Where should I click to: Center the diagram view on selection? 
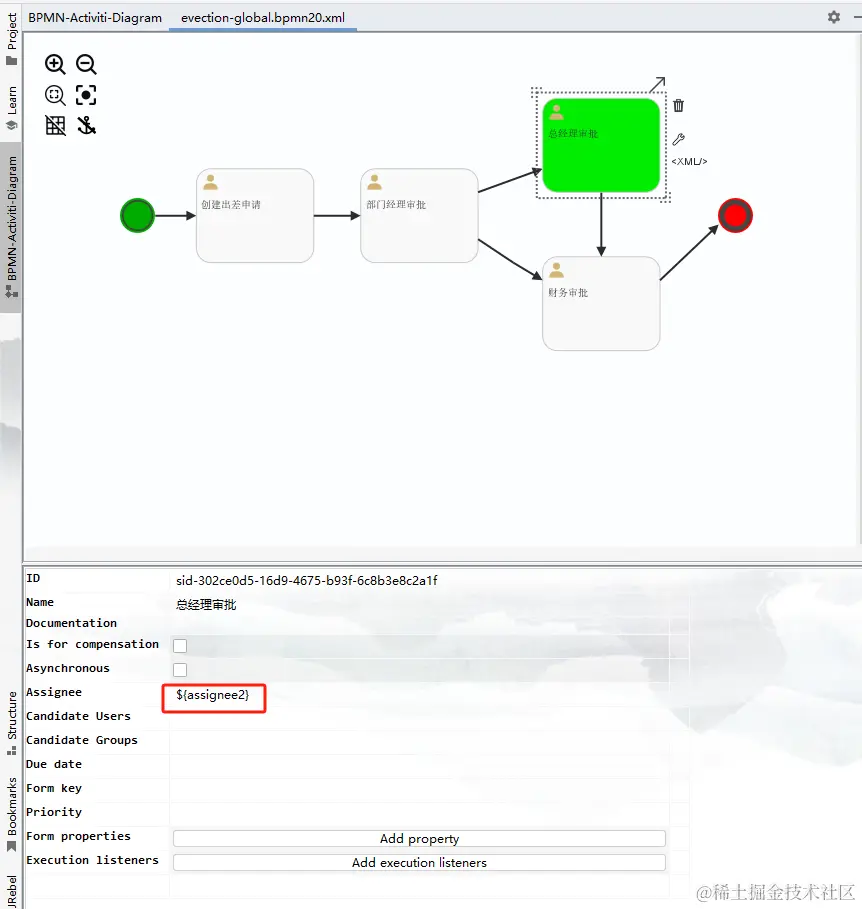coord(86,95)
